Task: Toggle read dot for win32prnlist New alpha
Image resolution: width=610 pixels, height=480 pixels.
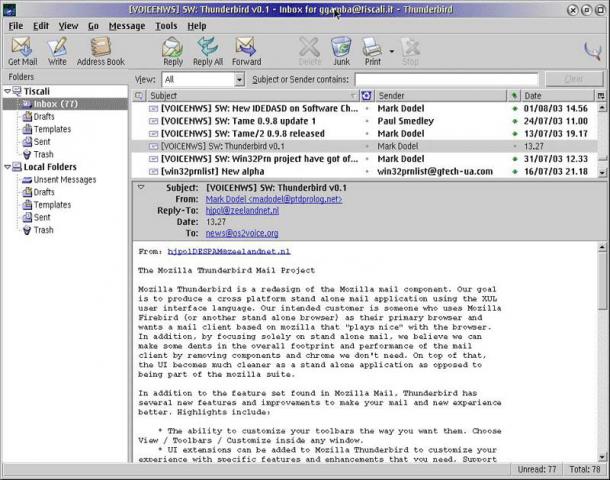Action: [x=515, y=172]
